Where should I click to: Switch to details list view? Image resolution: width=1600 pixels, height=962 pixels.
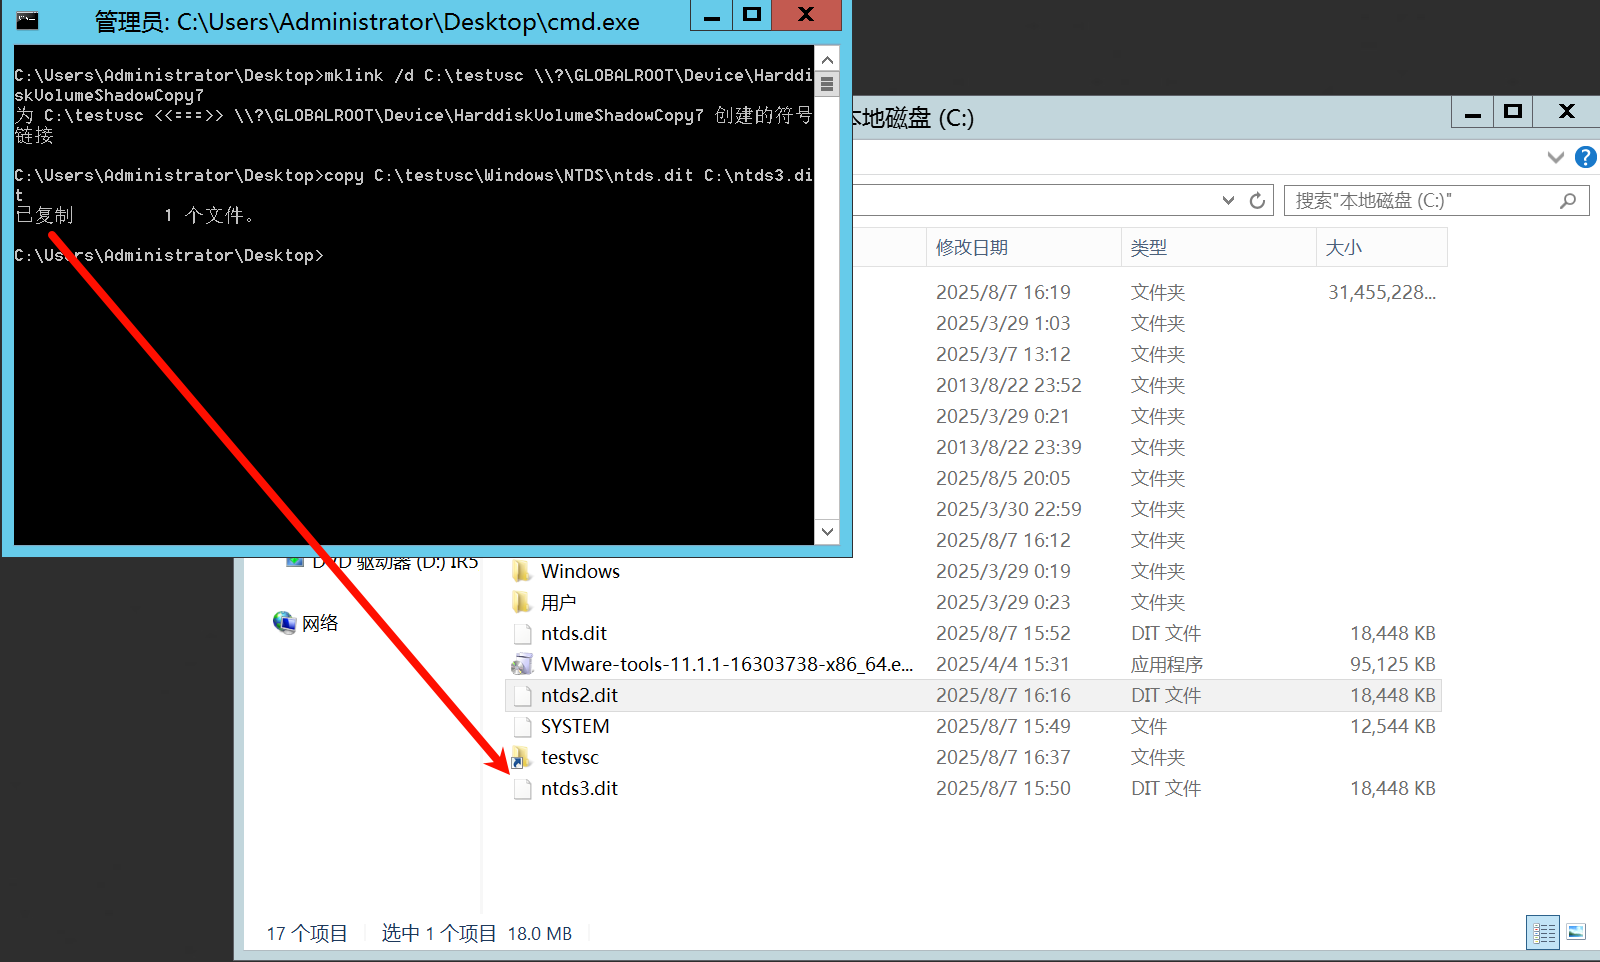pos(1543,932)
